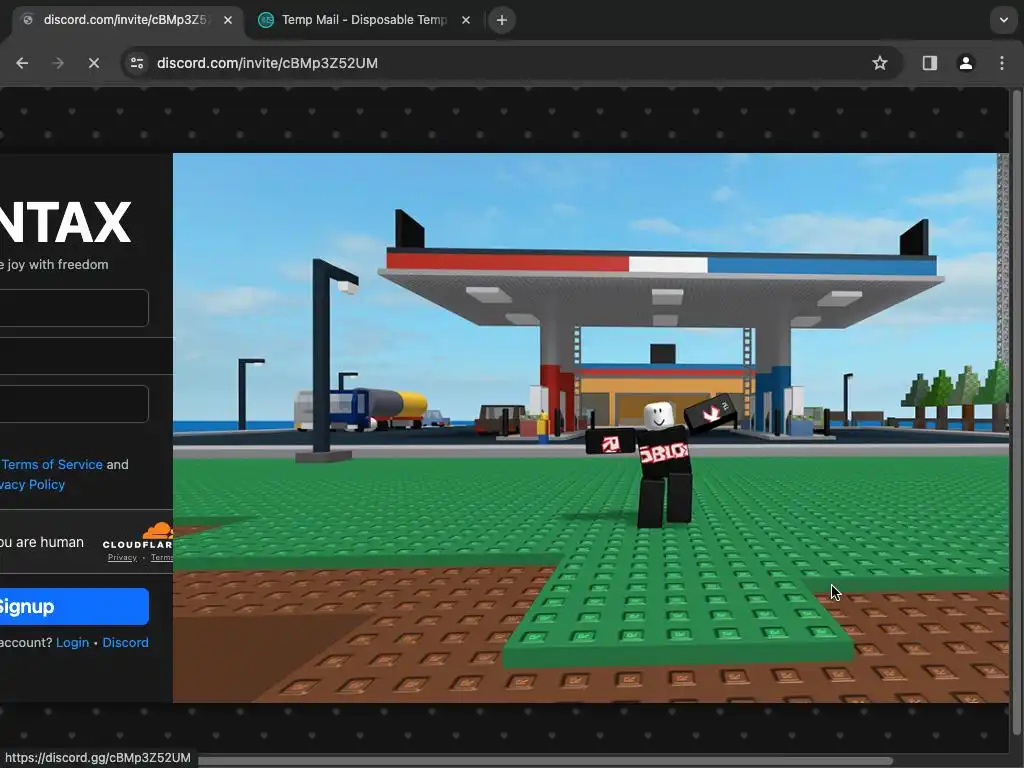Open Cloudflare Privacy link
Screen dimensions: 1024x768
coord(122,558)
